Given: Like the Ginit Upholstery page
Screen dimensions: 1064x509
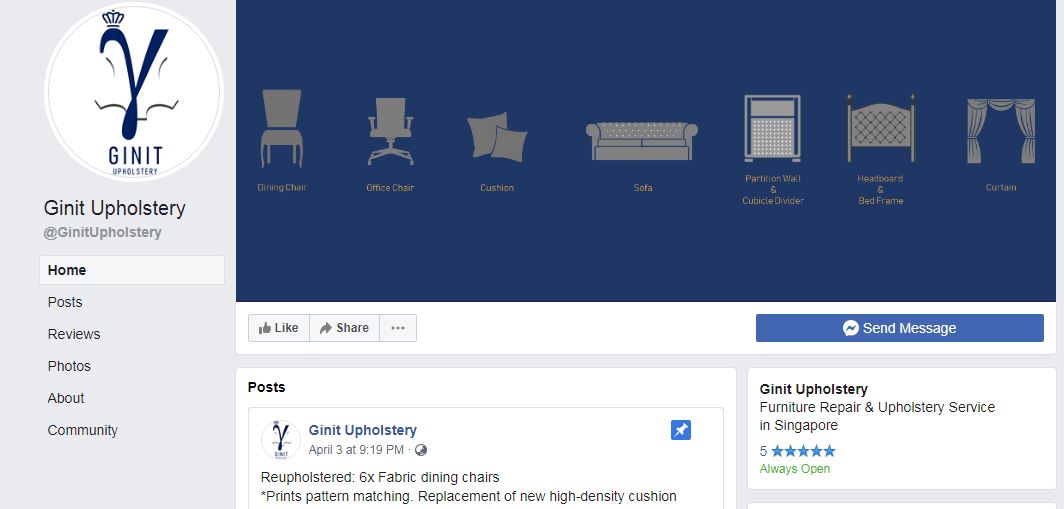Looking at the screenshot, I should [279, 328].
